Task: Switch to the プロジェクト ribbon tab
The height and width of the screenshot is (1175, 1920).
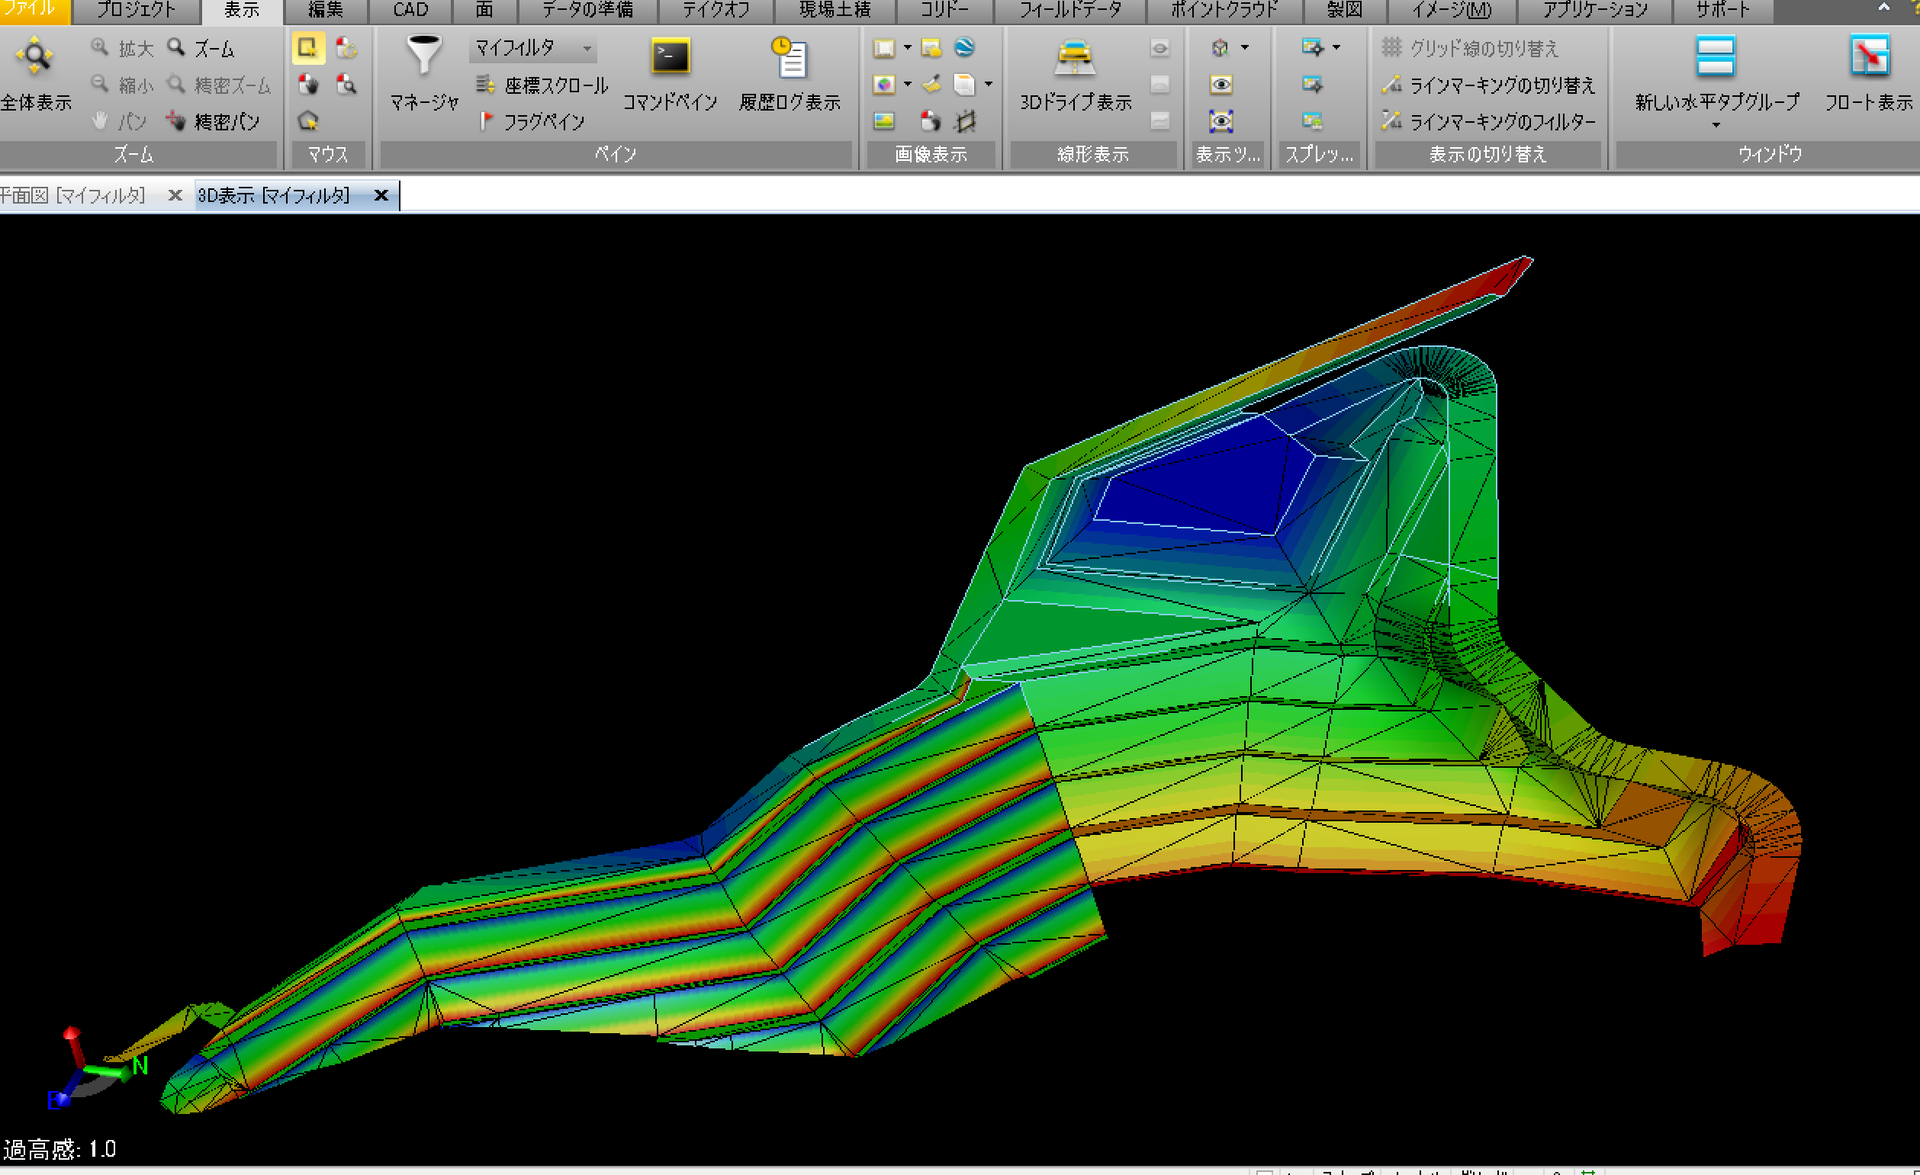Action: [x=135, y=10]
